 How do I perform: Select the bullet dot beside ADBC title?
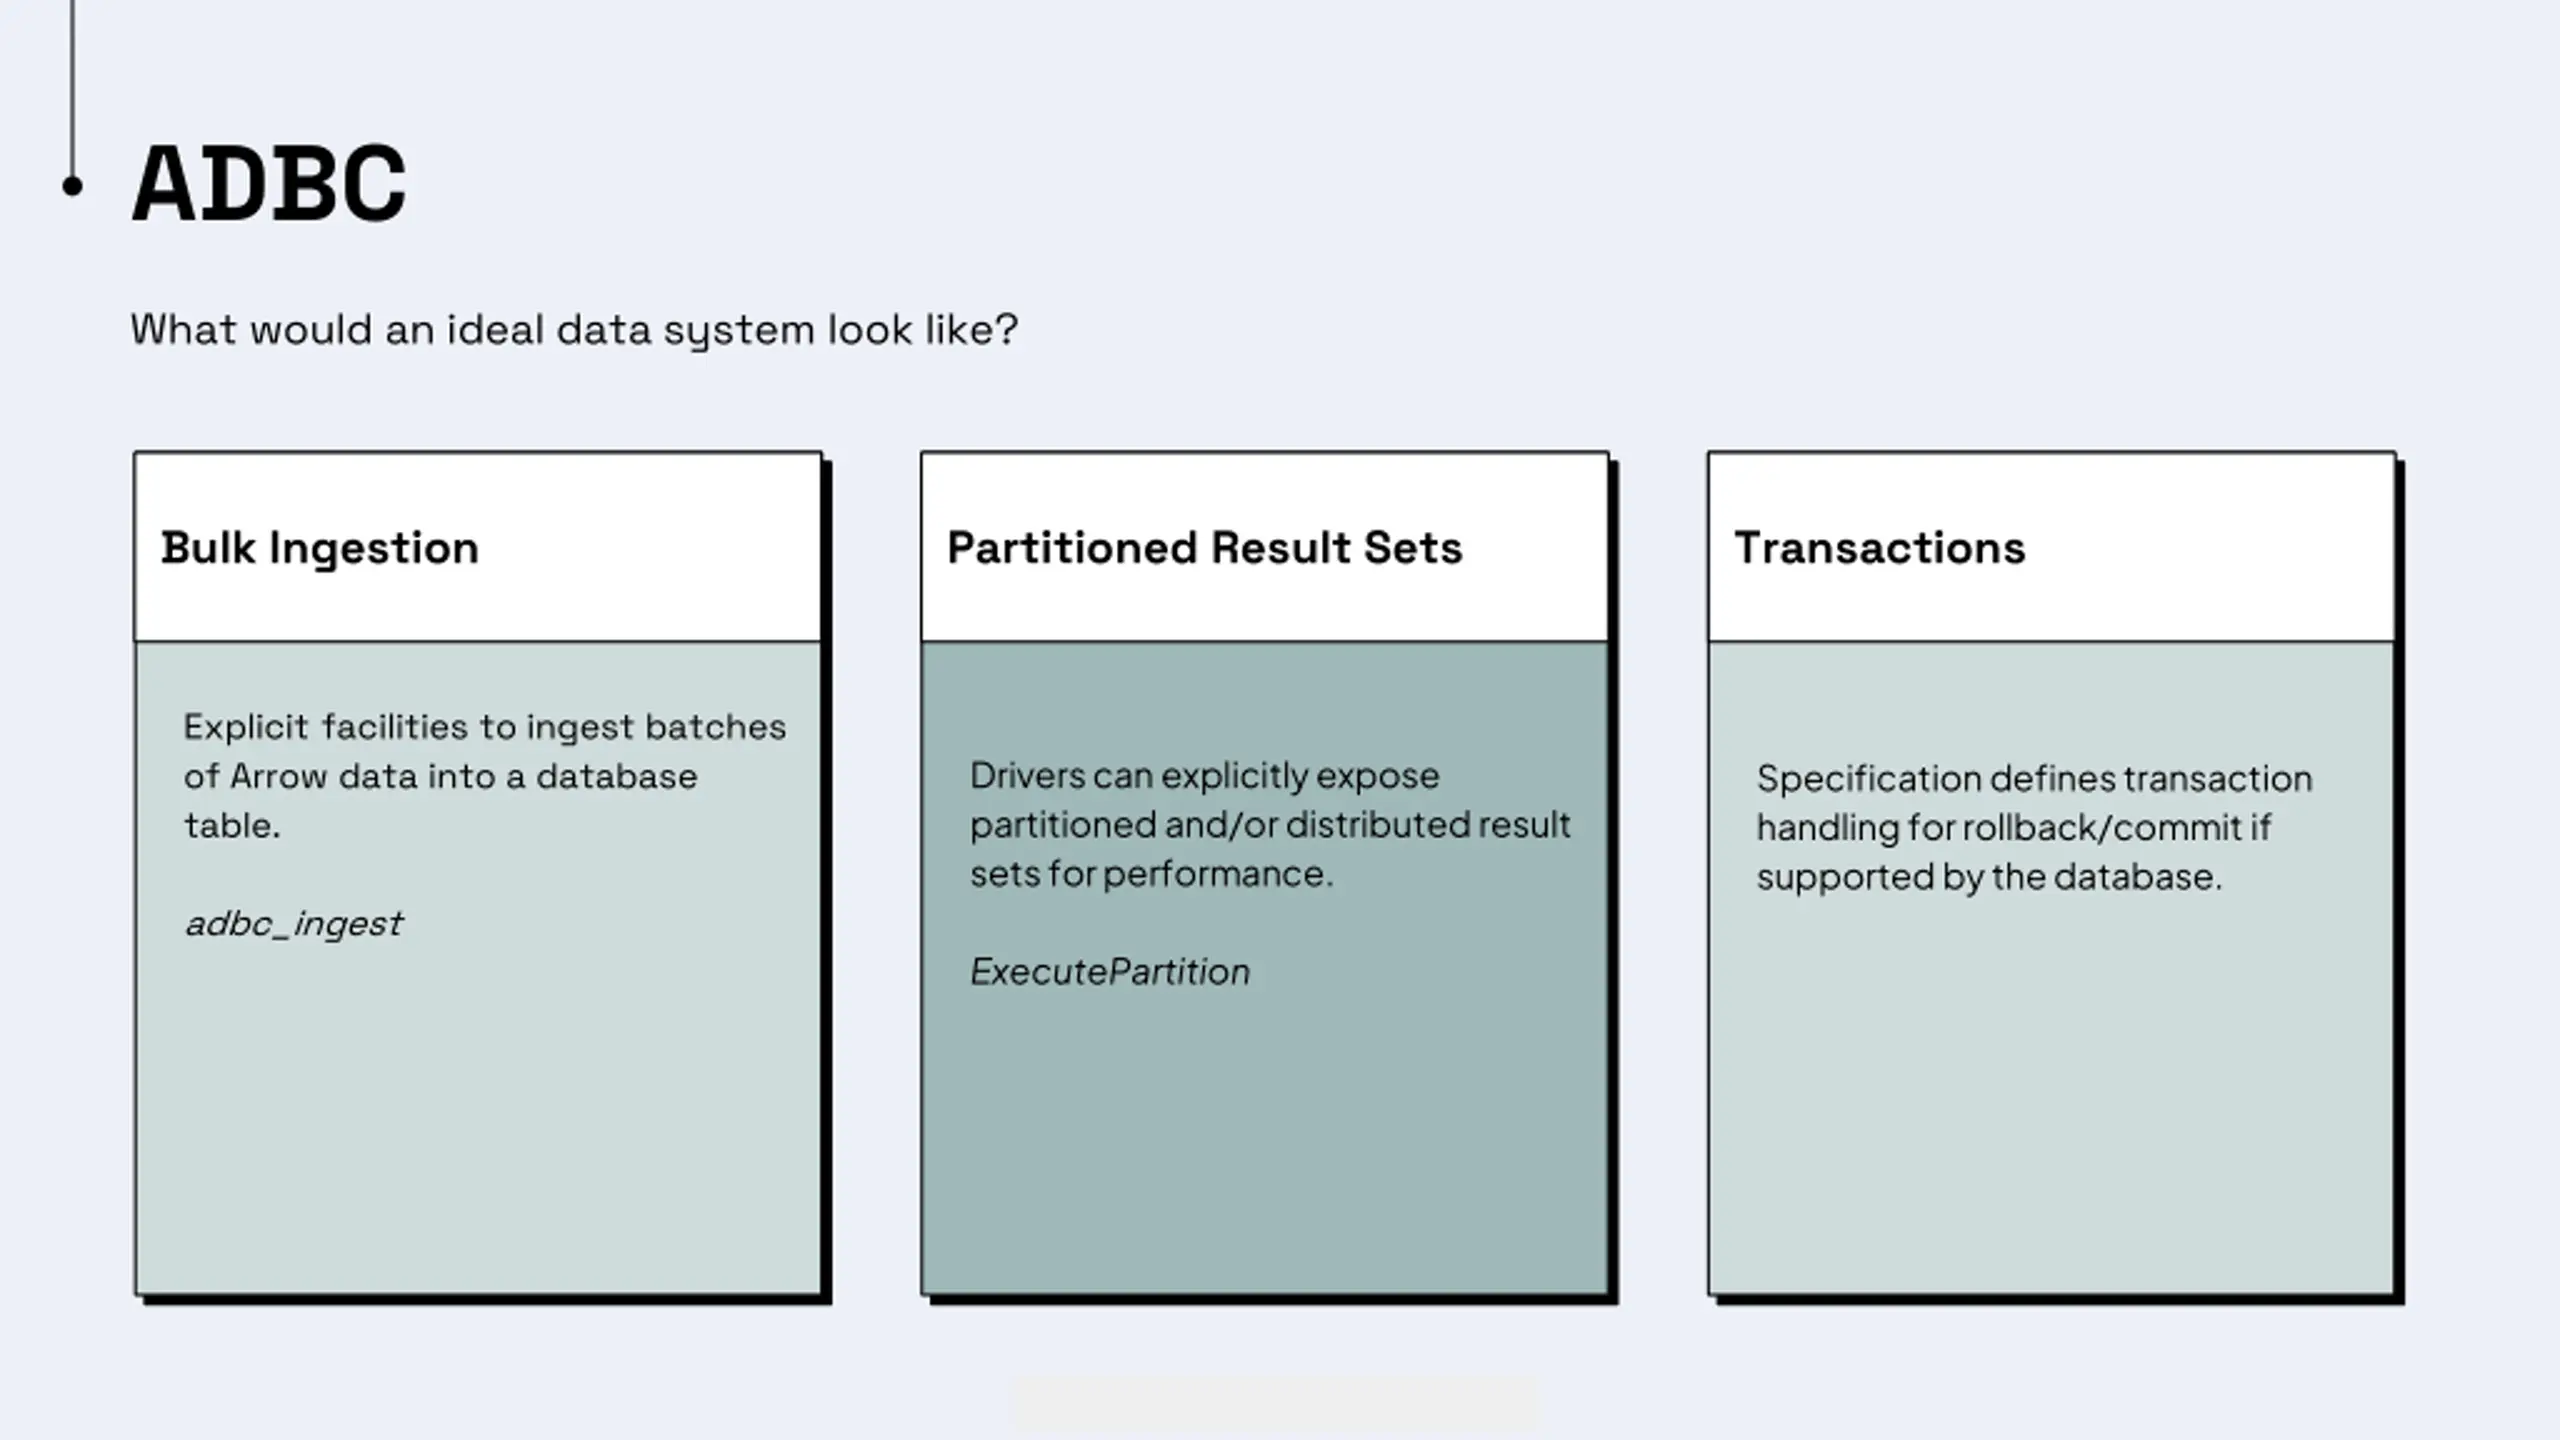coord(72,186)
